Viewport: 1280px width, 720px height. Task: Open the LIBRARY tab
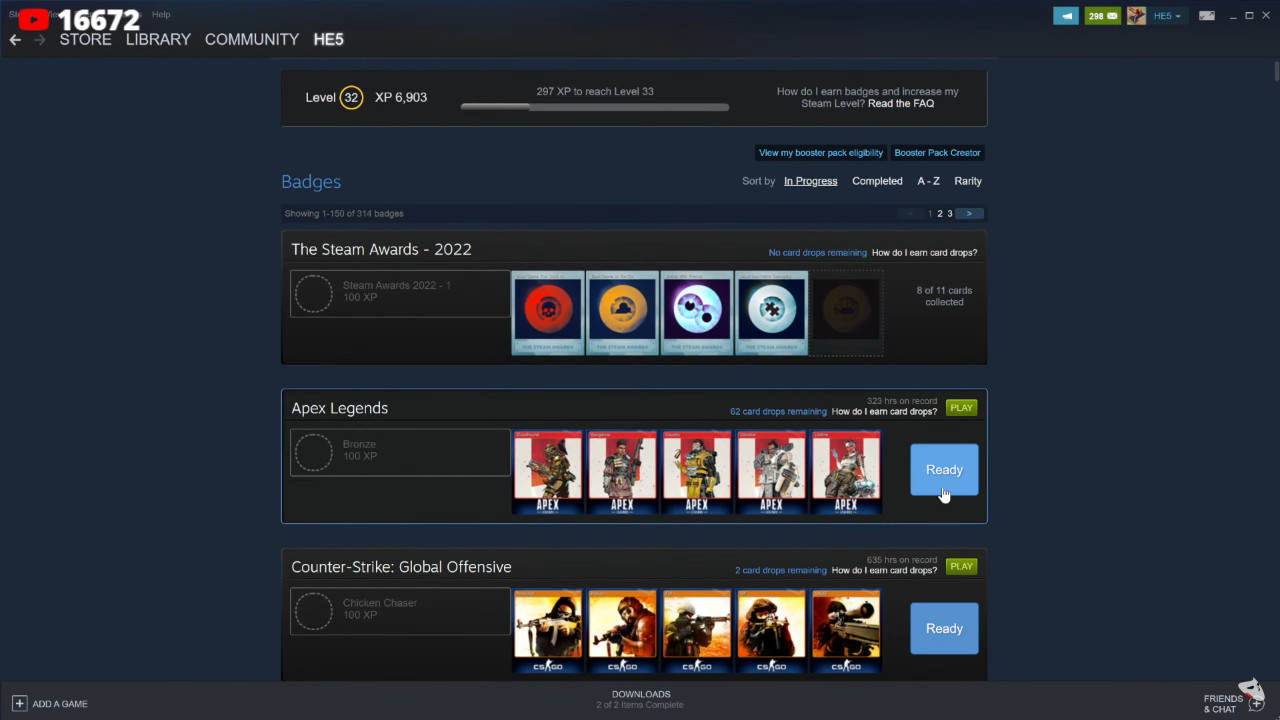[x=158, y=40]
